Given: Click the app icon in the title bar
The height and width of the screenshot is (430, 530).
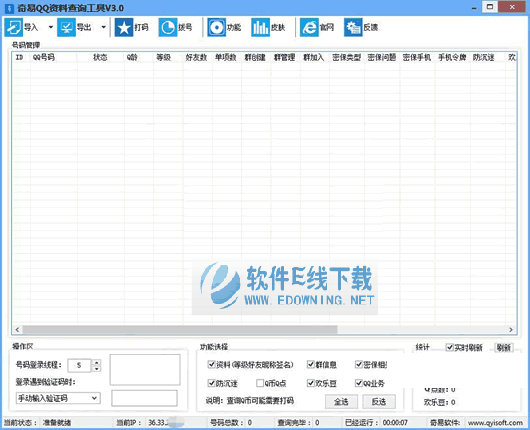Looking at the screenshot, I should coord(9,8).
